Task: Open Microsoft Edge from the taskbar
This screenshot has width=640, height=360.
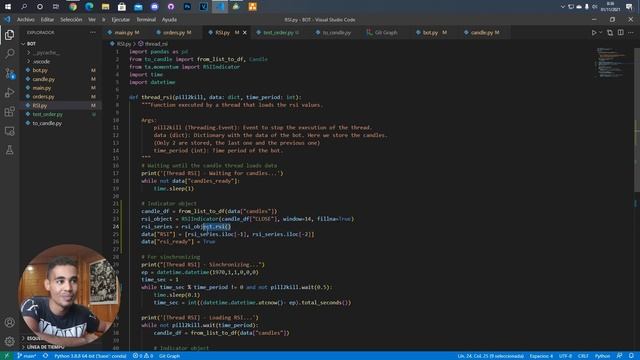Action: point(89,7)
